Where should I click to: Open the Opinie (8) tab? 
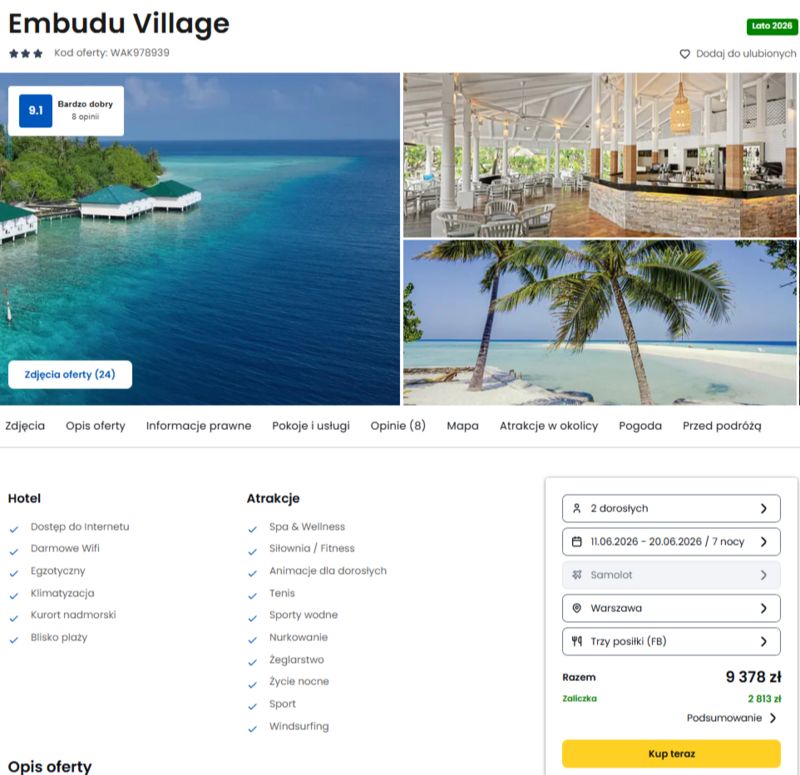[398, 426]
